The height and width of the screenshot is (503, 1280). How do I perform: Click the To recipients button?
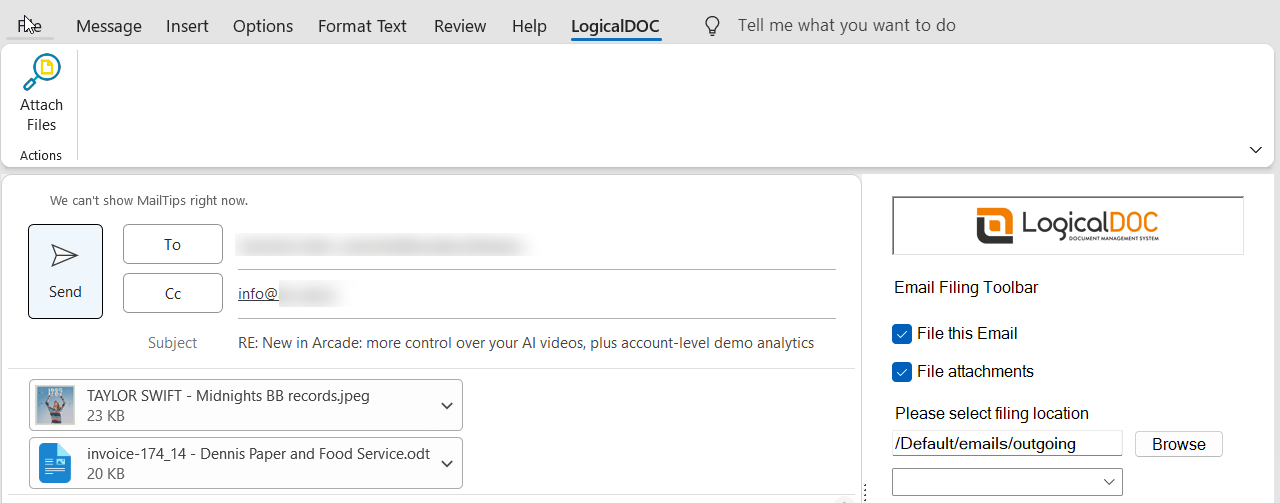(x=173, y=244)
